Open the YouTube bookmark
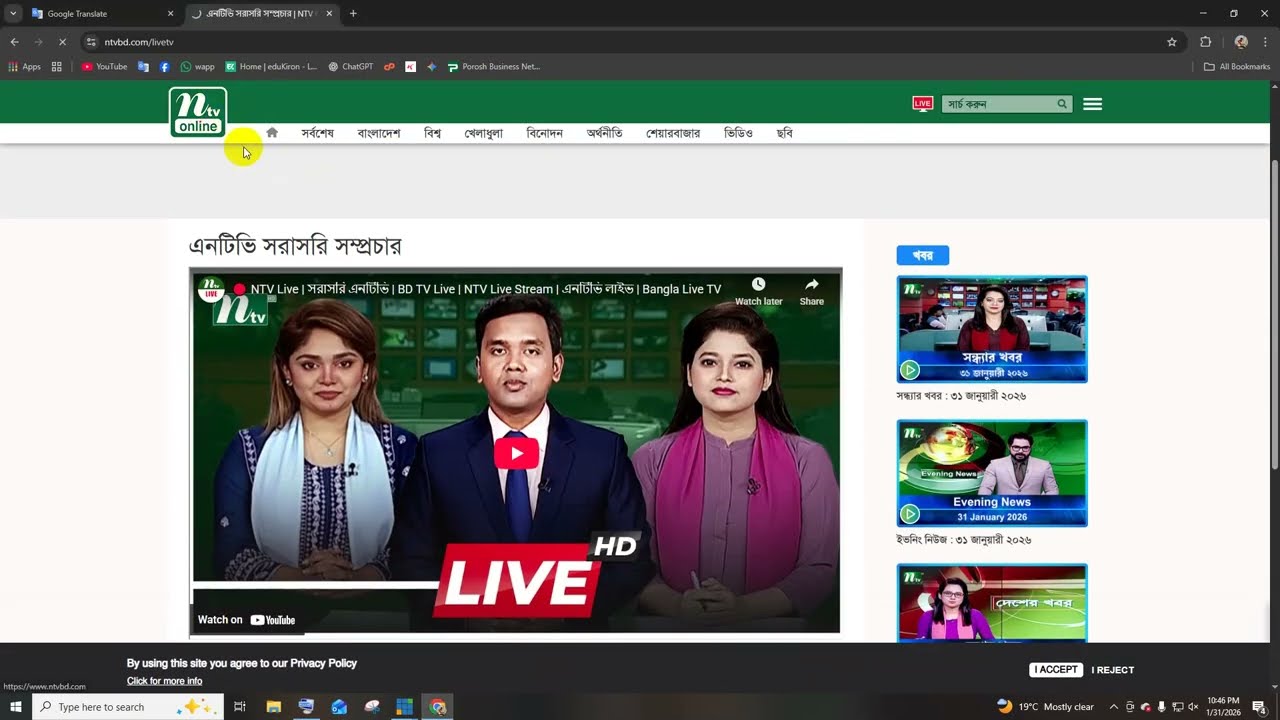The height and width of the screenshot is (720, 1280). point(104,67)
